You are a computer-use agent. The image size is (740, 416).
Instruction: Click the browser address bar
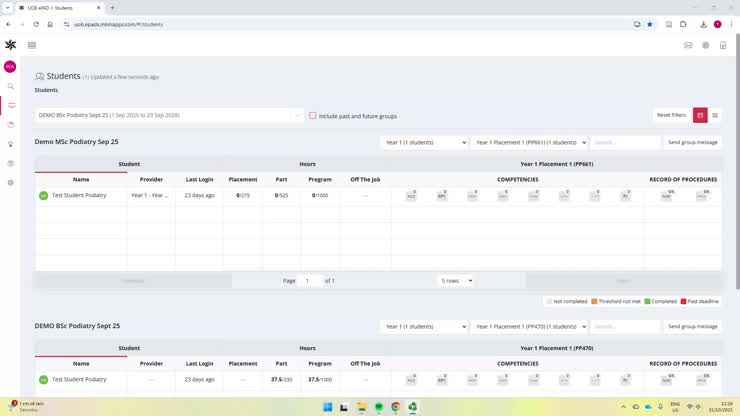click(349, 24)
